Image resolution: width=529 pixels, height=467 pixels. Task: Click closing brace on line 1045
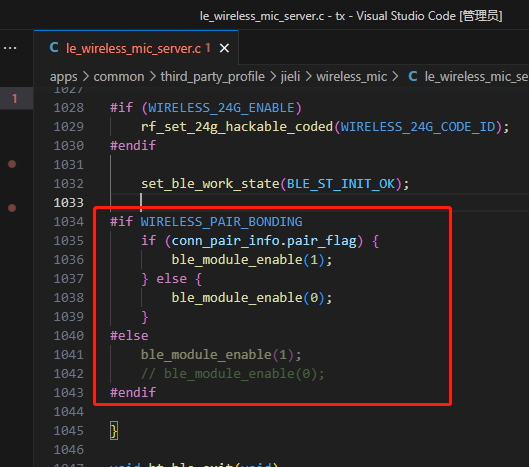pyautogui.click(x=114, y=431)
